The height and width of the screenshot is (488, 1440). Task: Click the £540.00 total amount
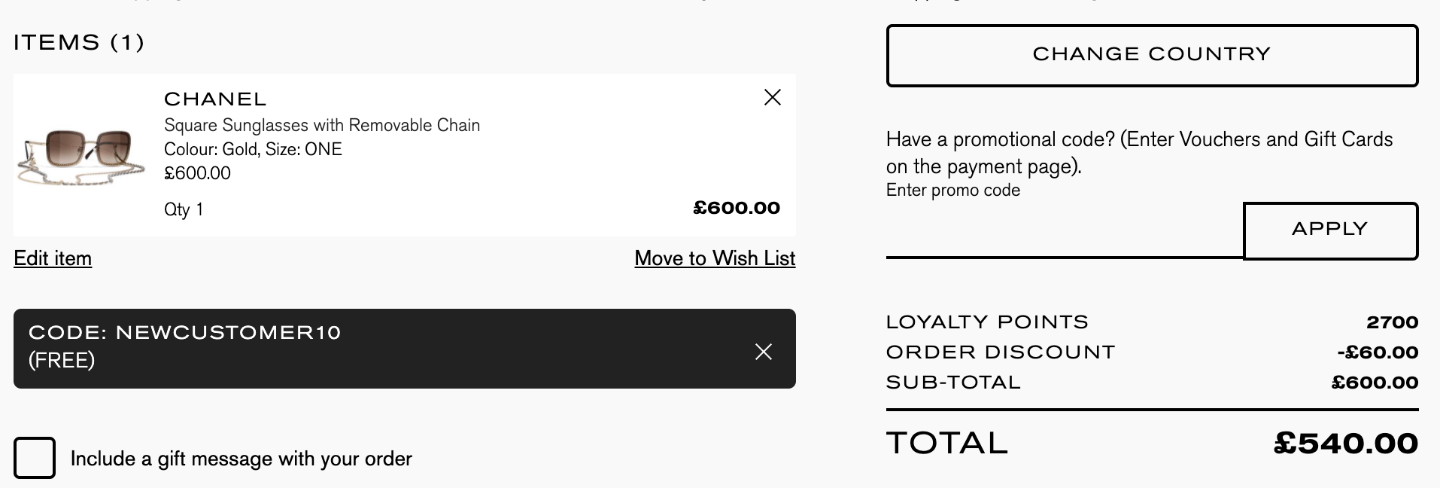pos(1346,442)
